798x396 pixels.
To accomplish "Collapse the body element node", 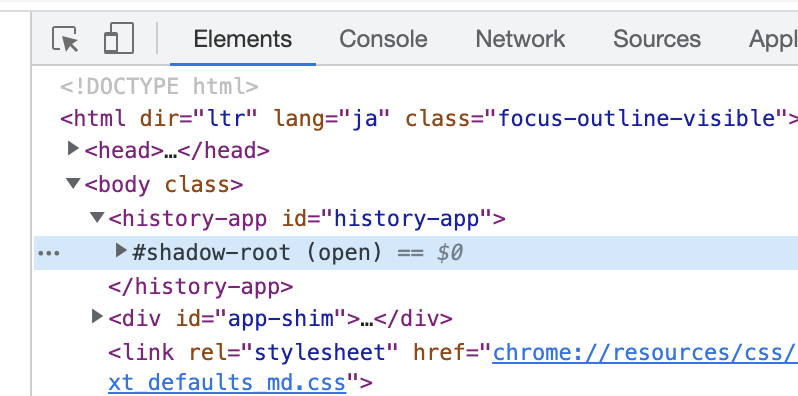I will (x=73, y=183).
